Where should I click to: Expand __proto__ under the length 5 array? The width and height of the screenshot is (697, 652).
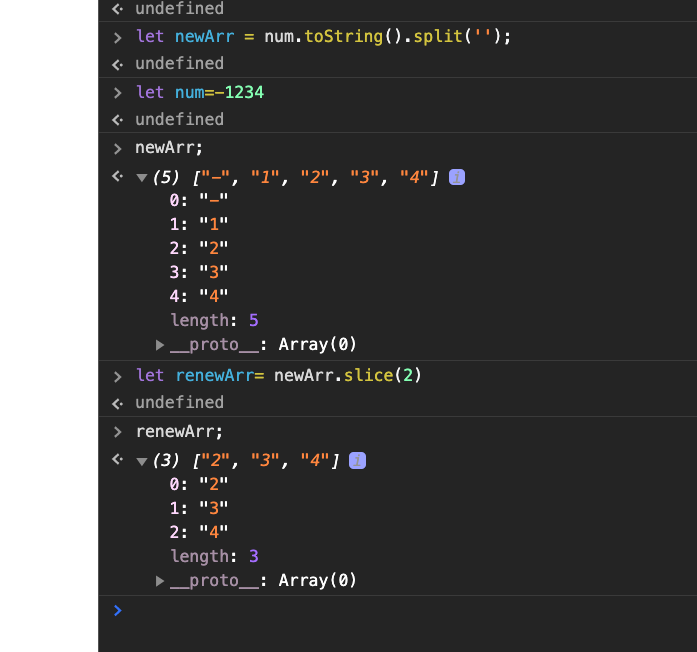[x=160, y=345]
